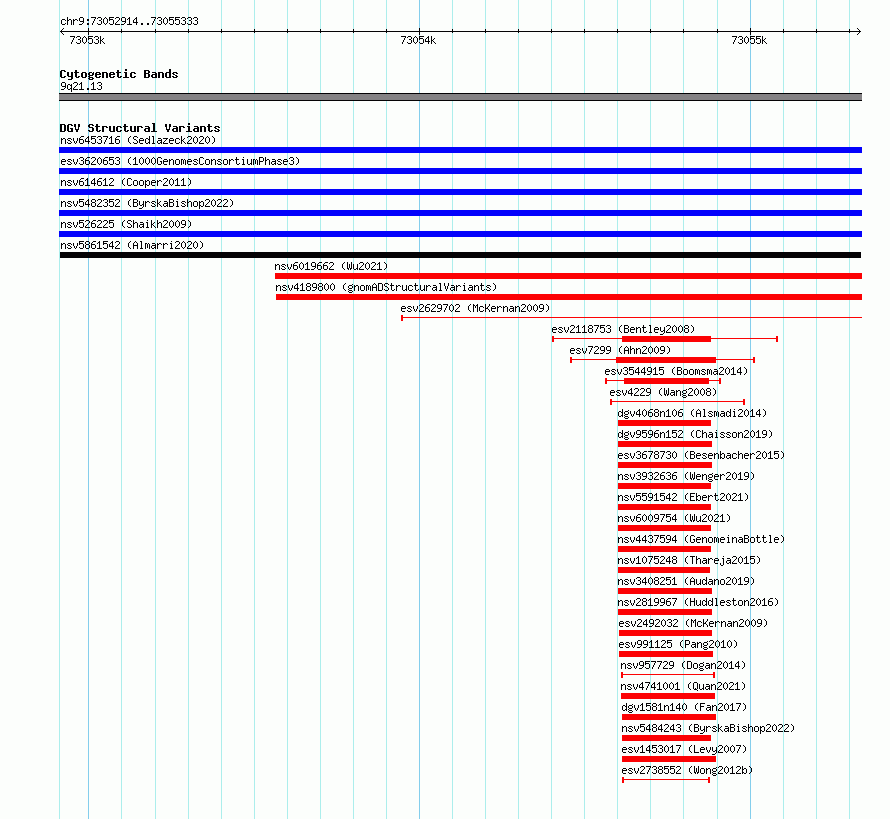Click esv3544915 (Boomsma2014) label
Image resolution: width=890 pixels, height=819 pixels.
(x=676, y=371)
